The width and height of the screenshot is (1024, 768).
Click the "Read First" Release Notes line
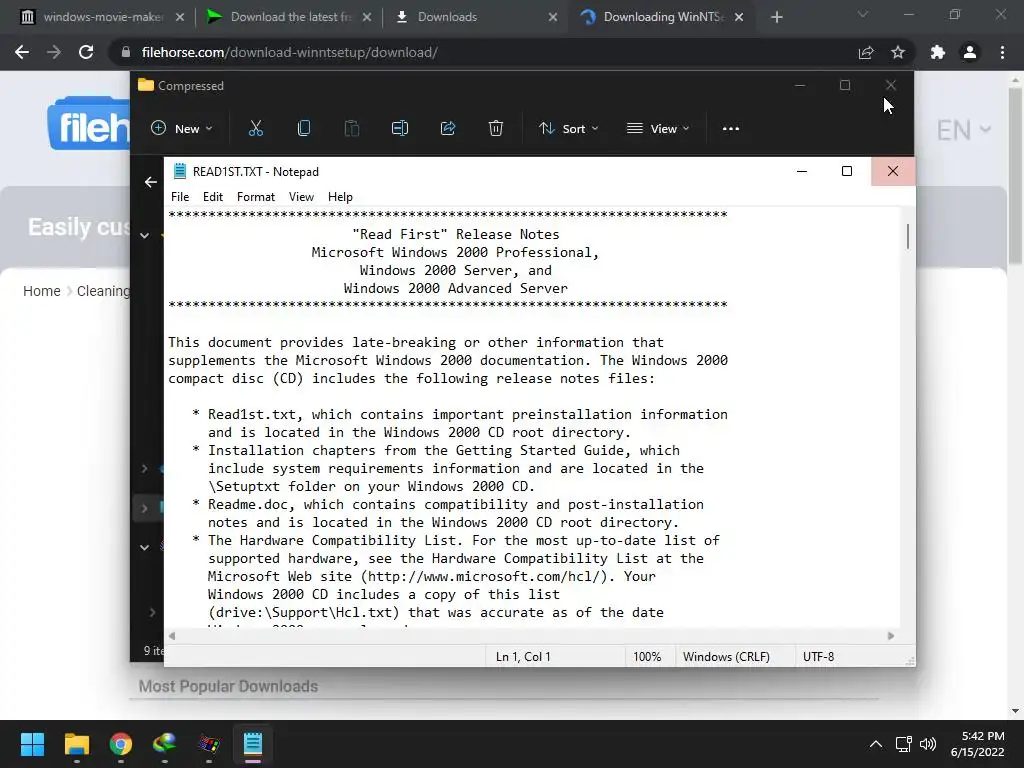(x=455, y=234)
